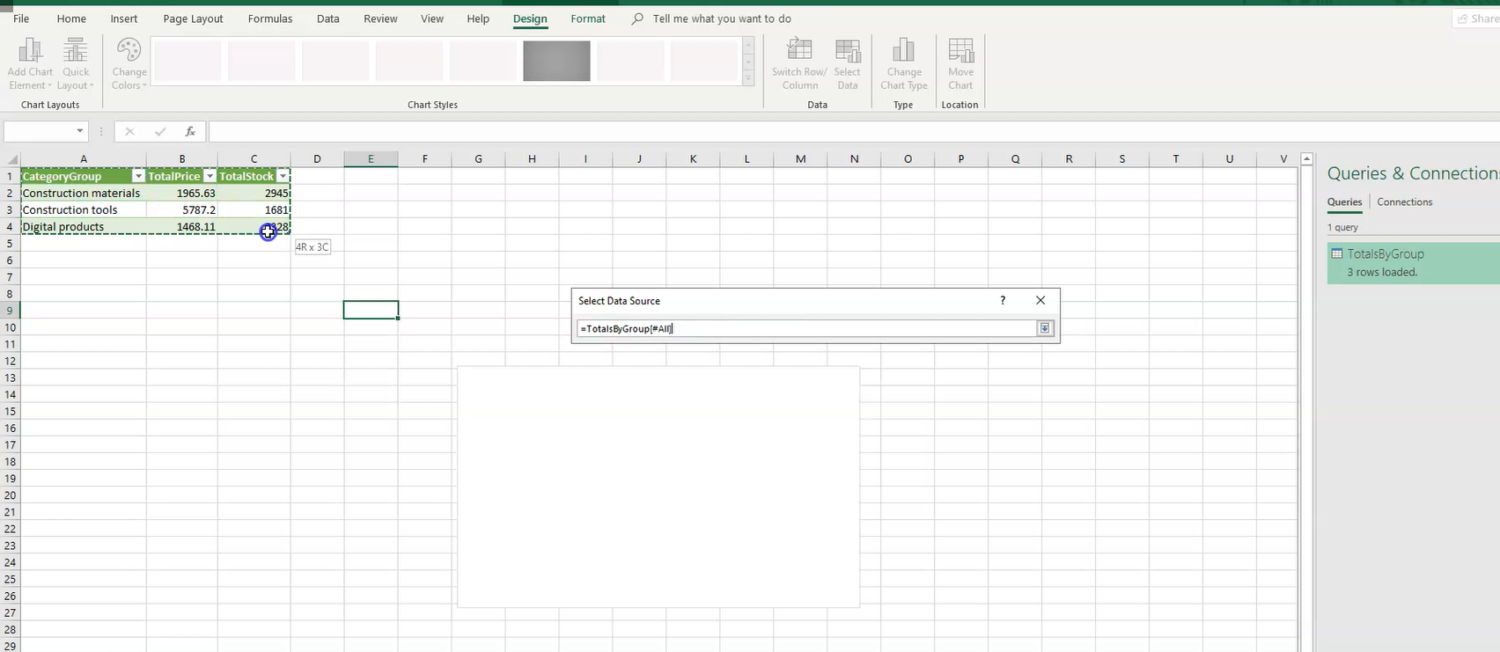Click the Select Data icon
The height and width of the screenshot is (652, 1500).
point(847,52)
